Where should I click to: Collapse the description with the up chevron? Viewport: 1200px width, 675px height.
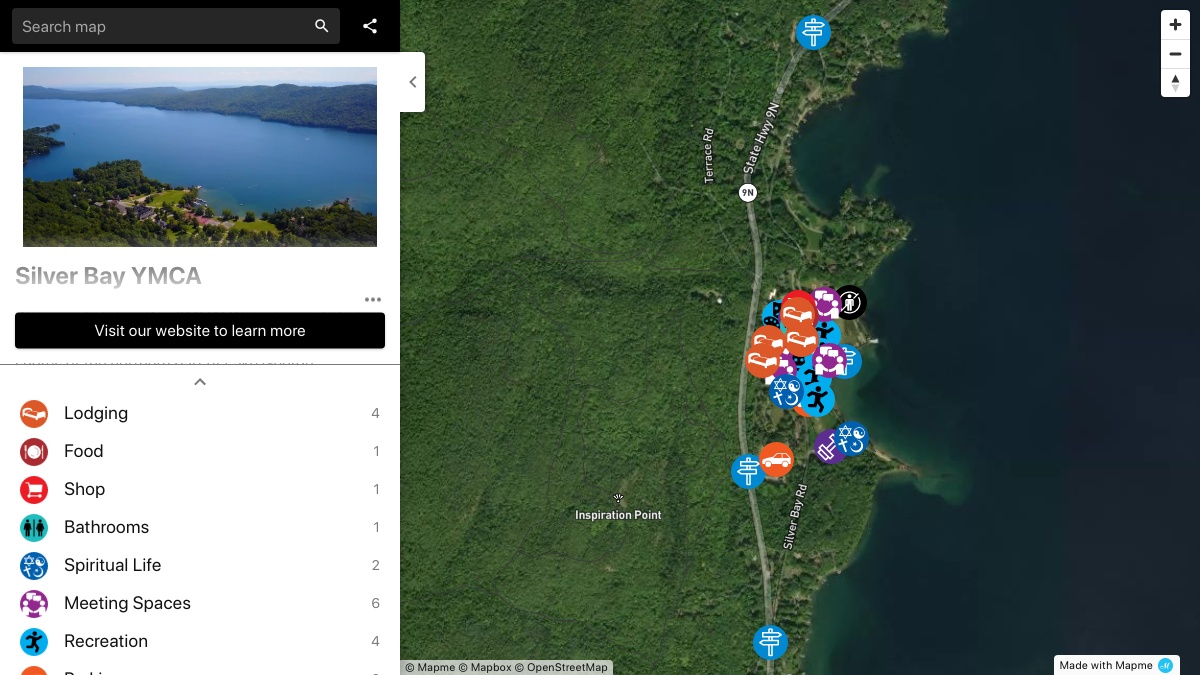tap(200, 382)
